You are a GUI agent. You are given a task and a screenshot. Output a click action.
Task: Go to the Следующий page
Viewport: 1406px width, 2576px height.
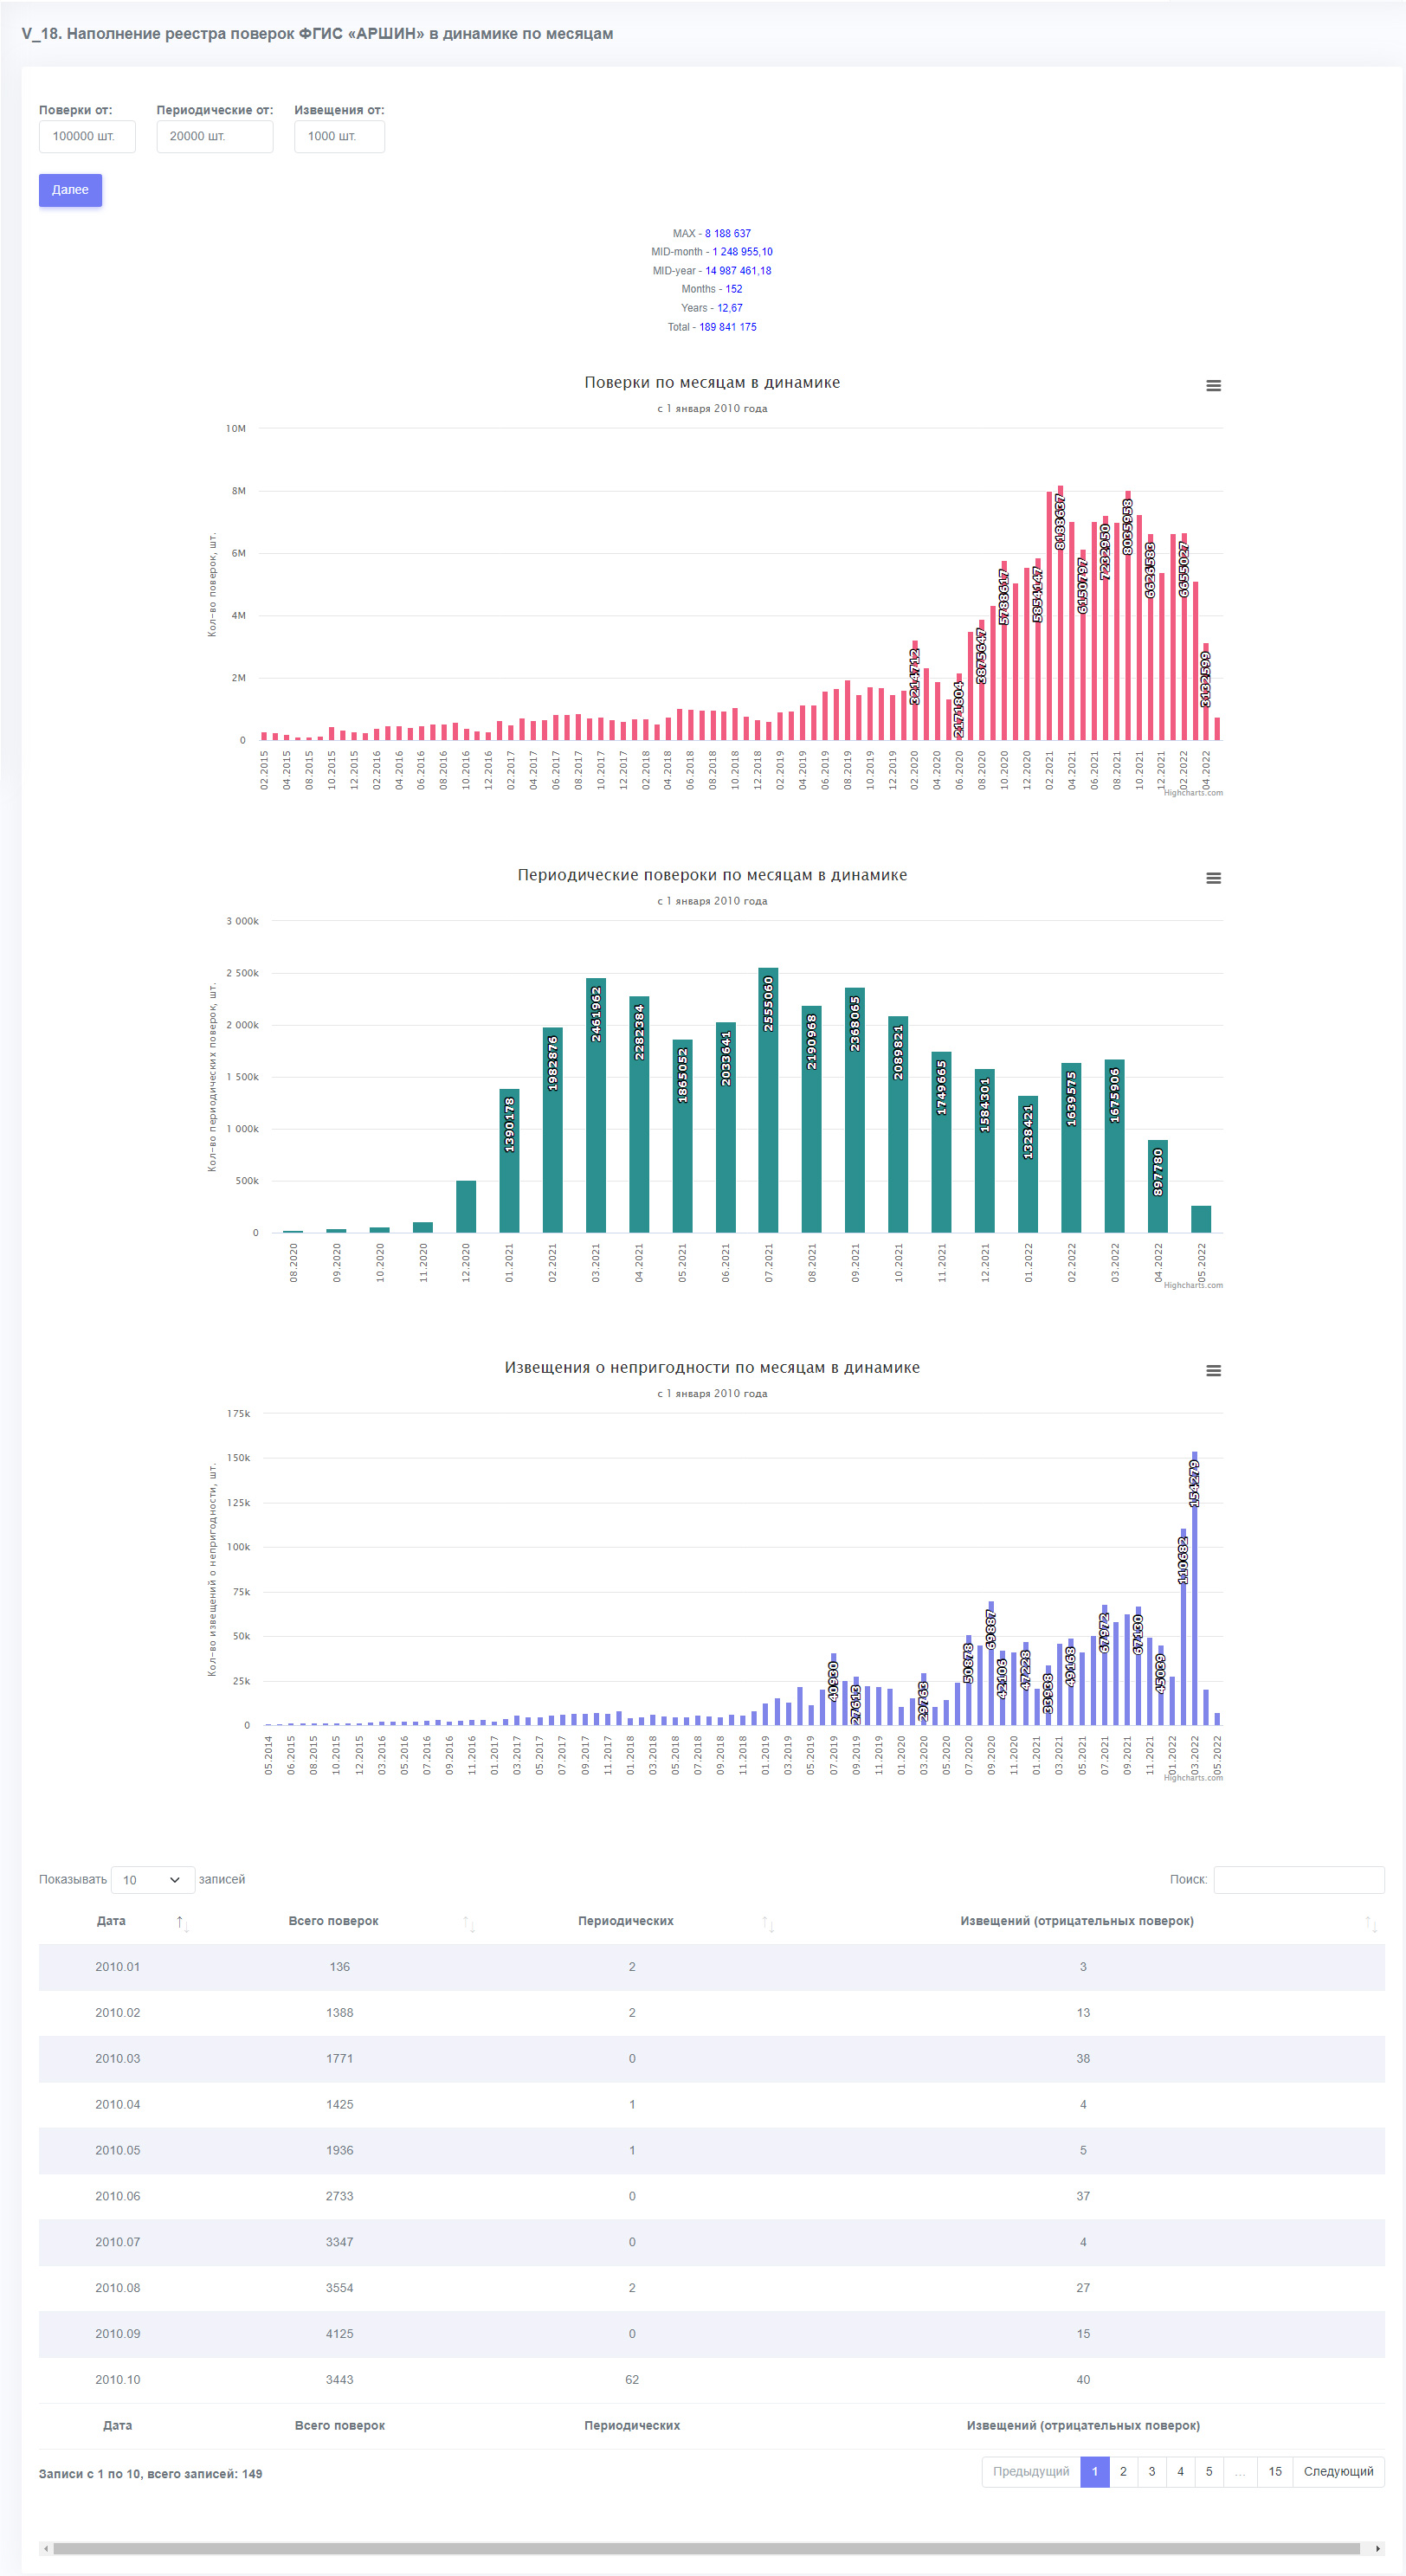[1338, 2471]
